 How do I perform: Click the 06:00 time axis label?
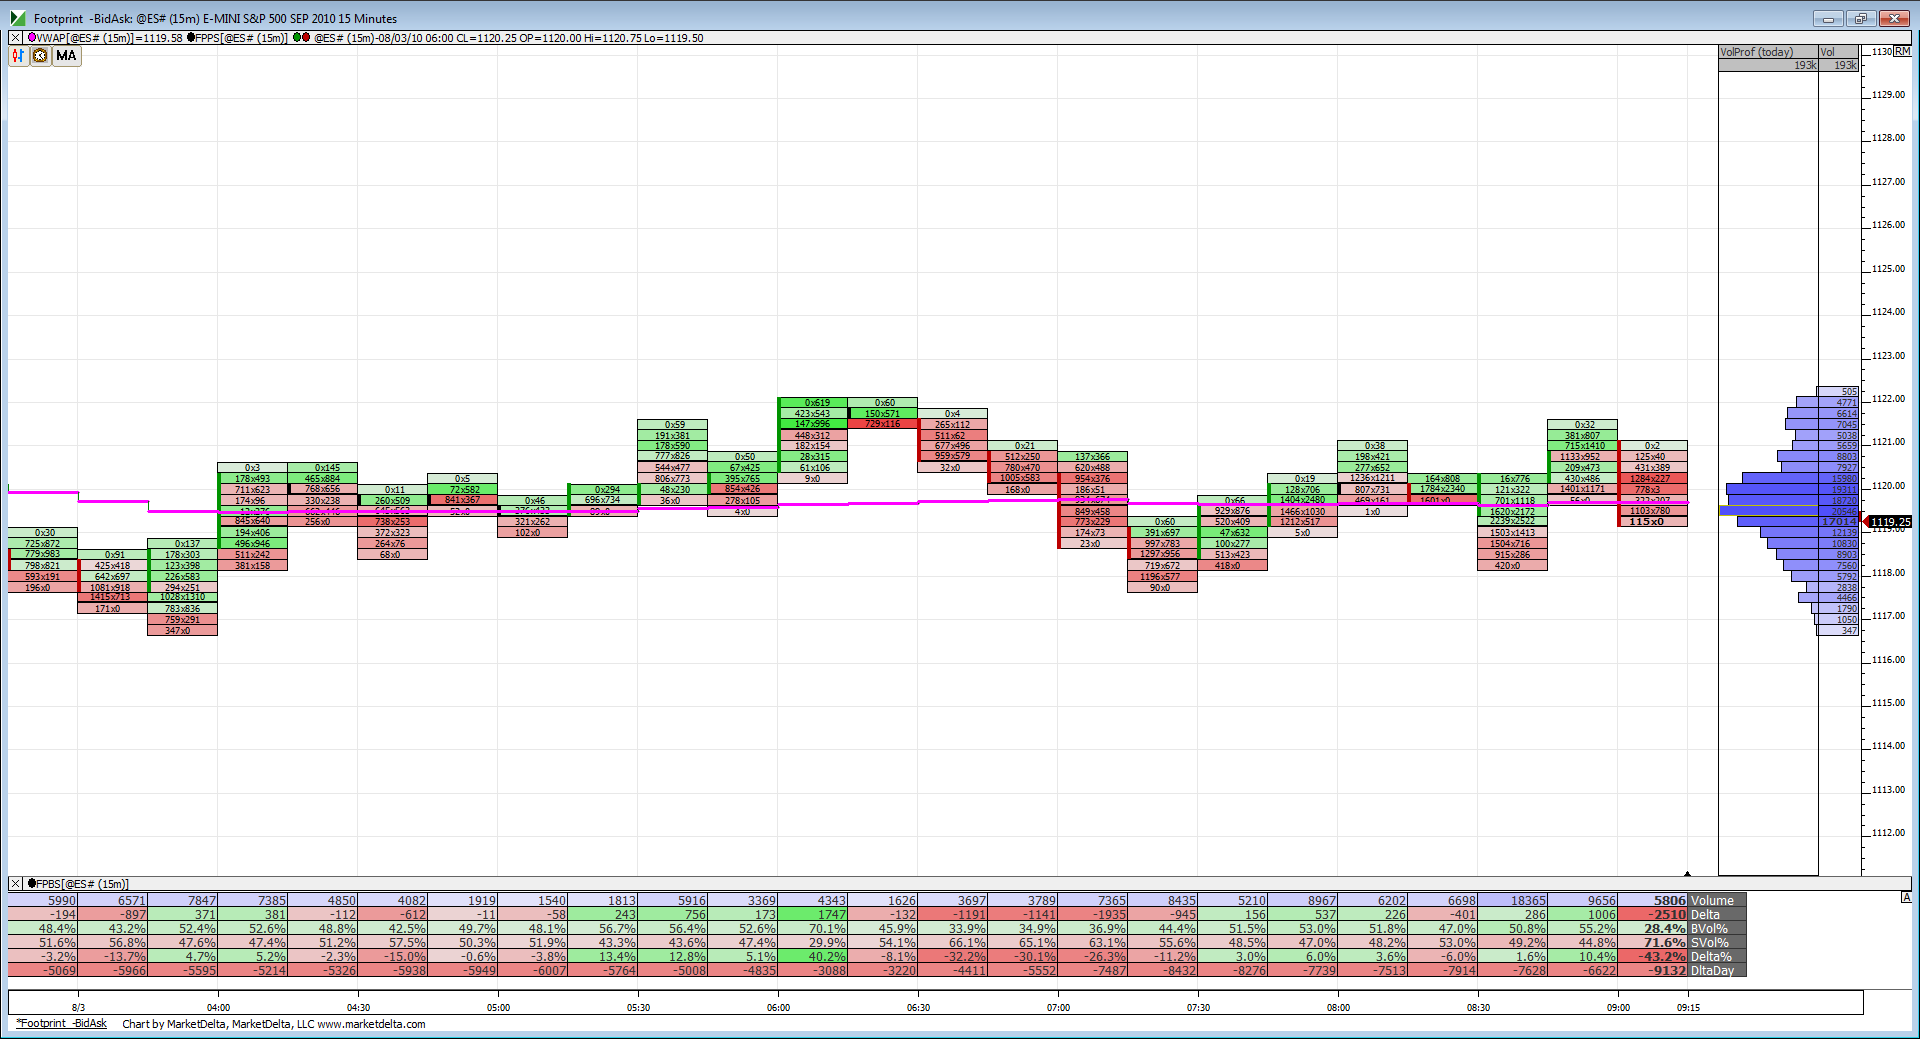point(778,1008)
